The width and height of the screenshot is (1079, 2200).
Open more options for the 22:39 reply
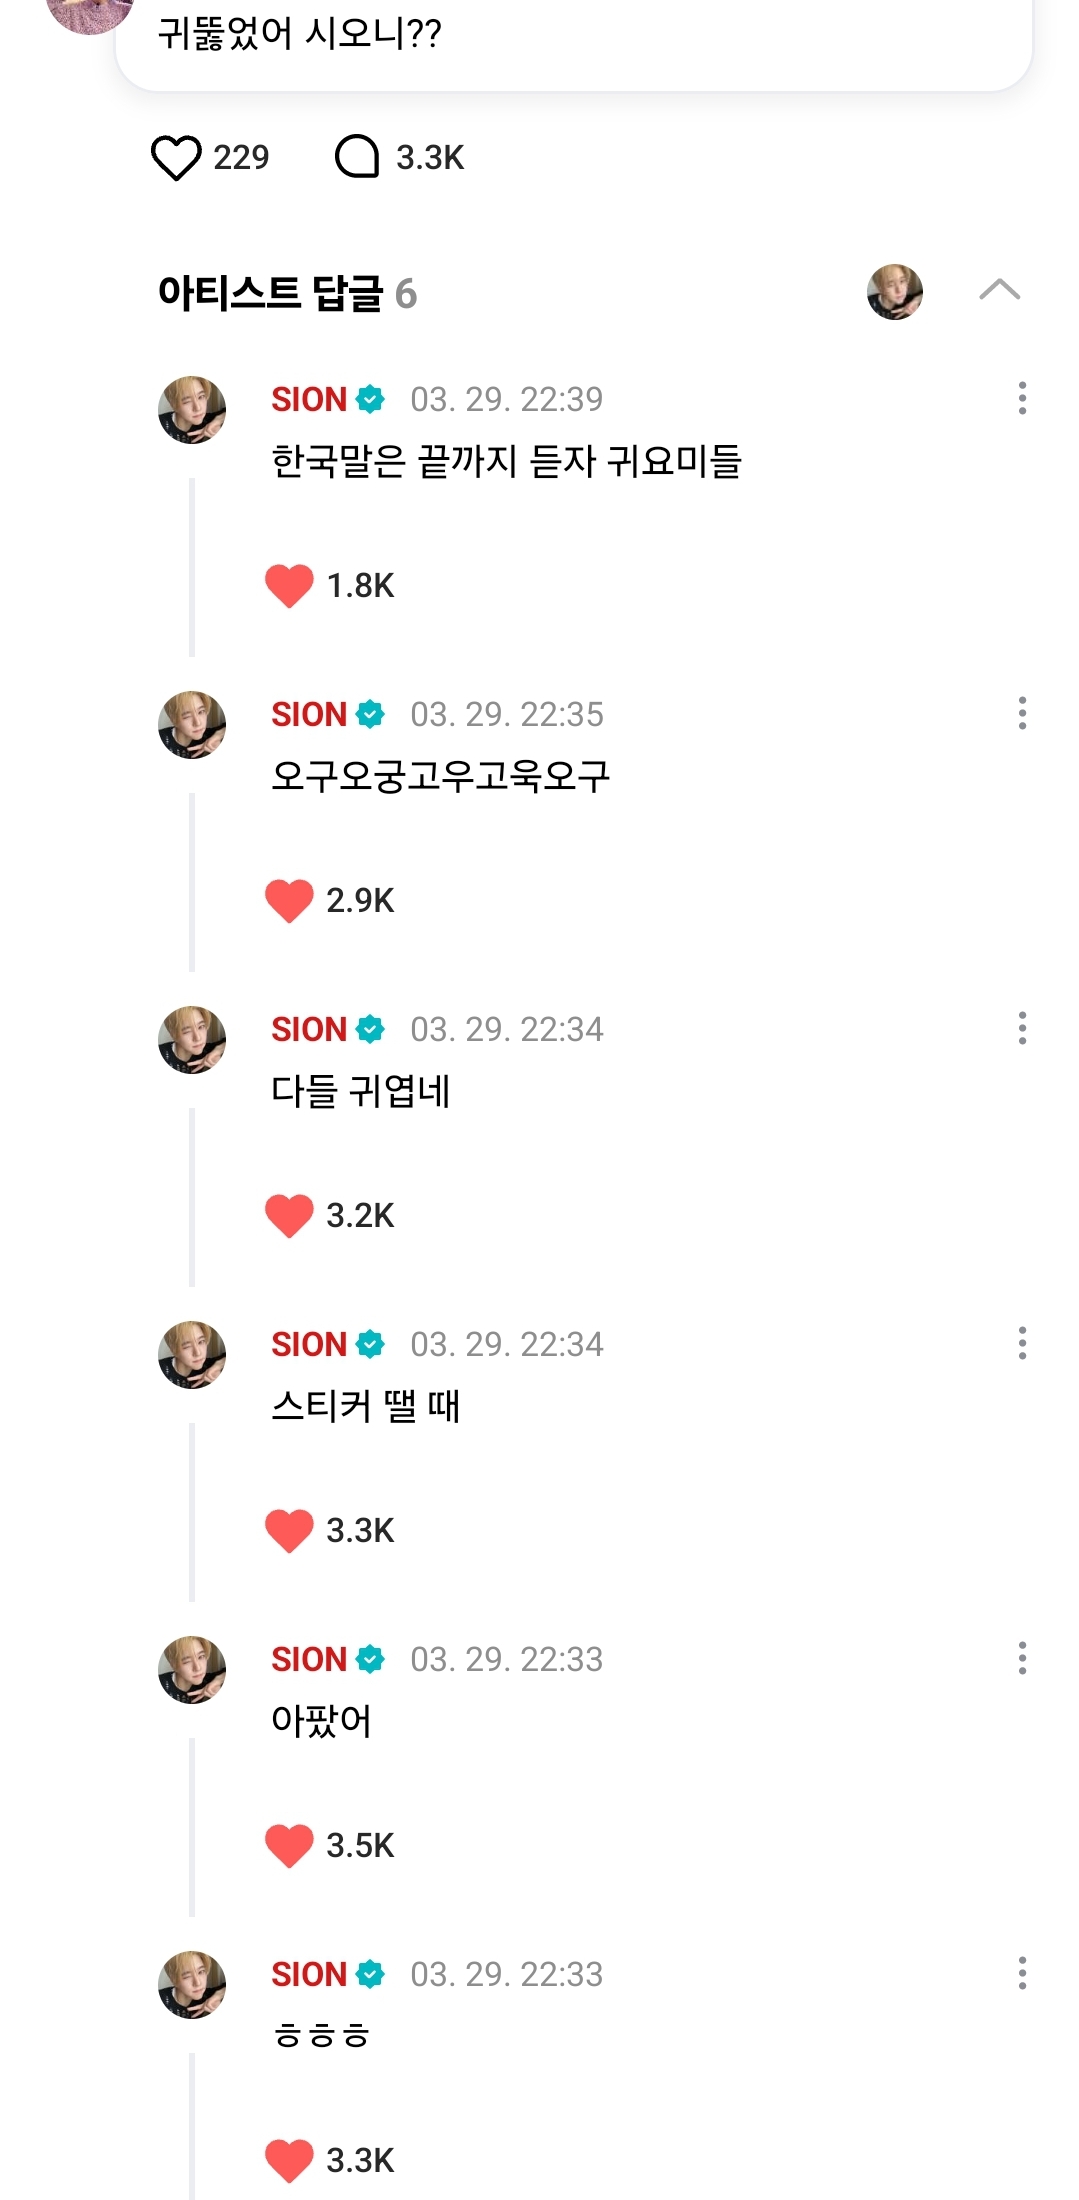tap(1022, 398)
